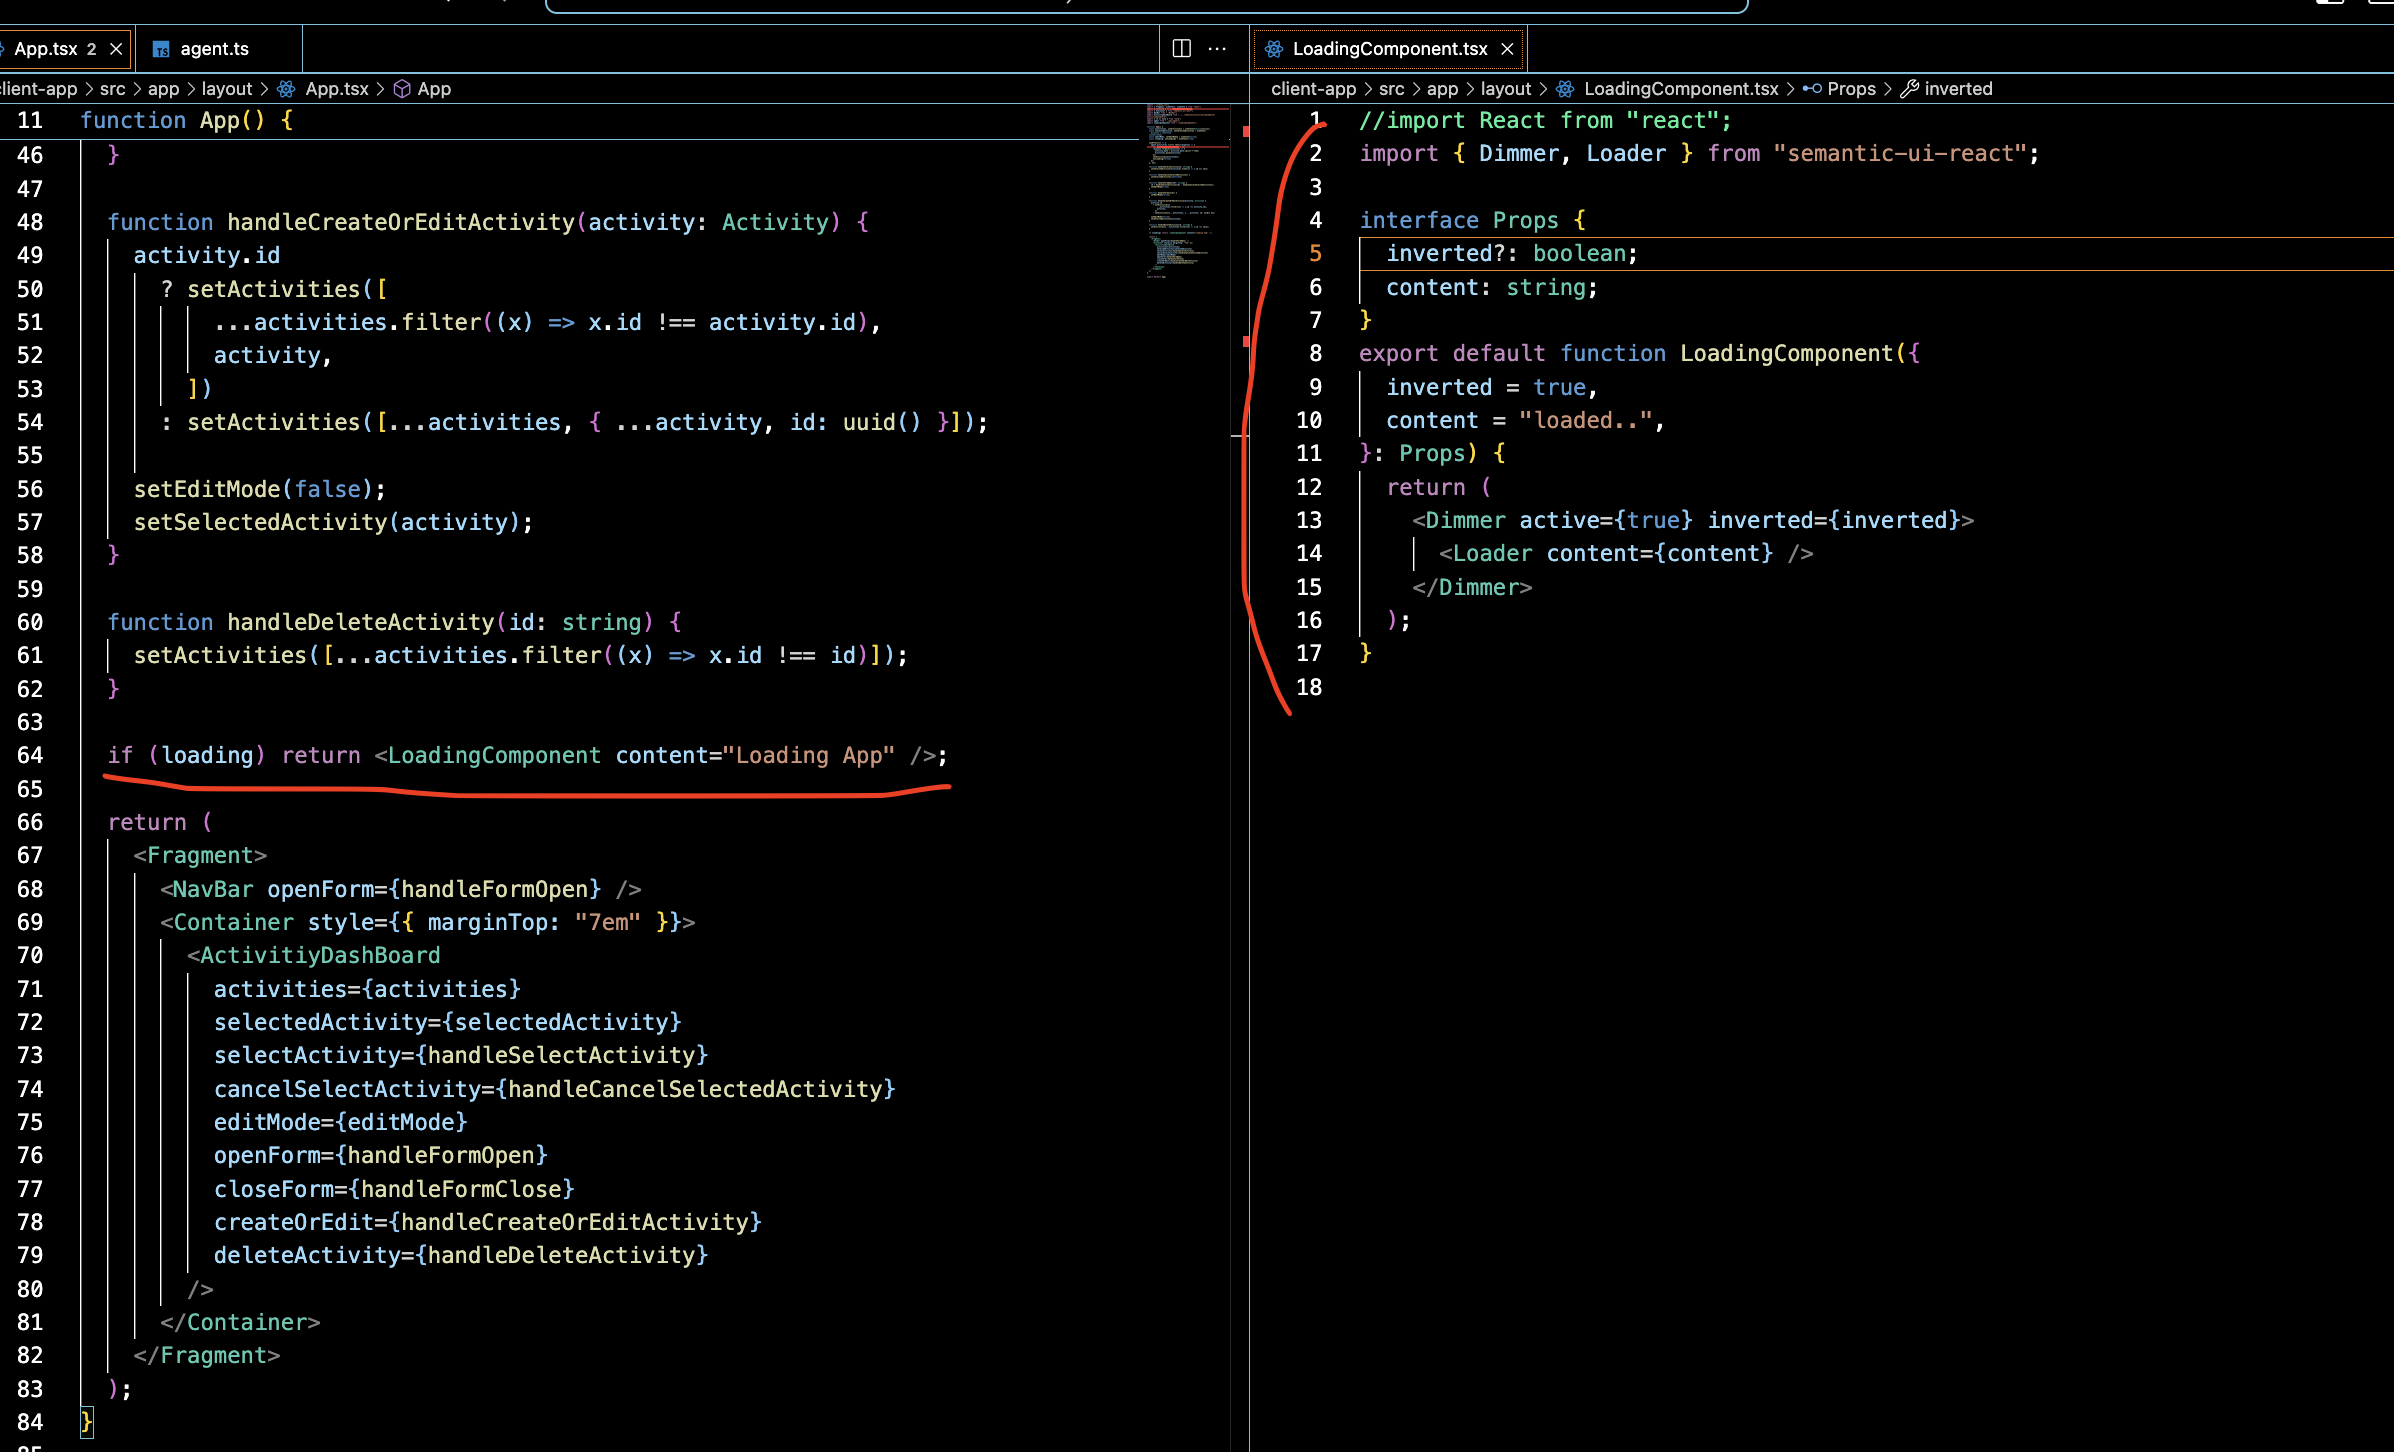Expand src breadcrumb in right editor

coord(1391,89)
